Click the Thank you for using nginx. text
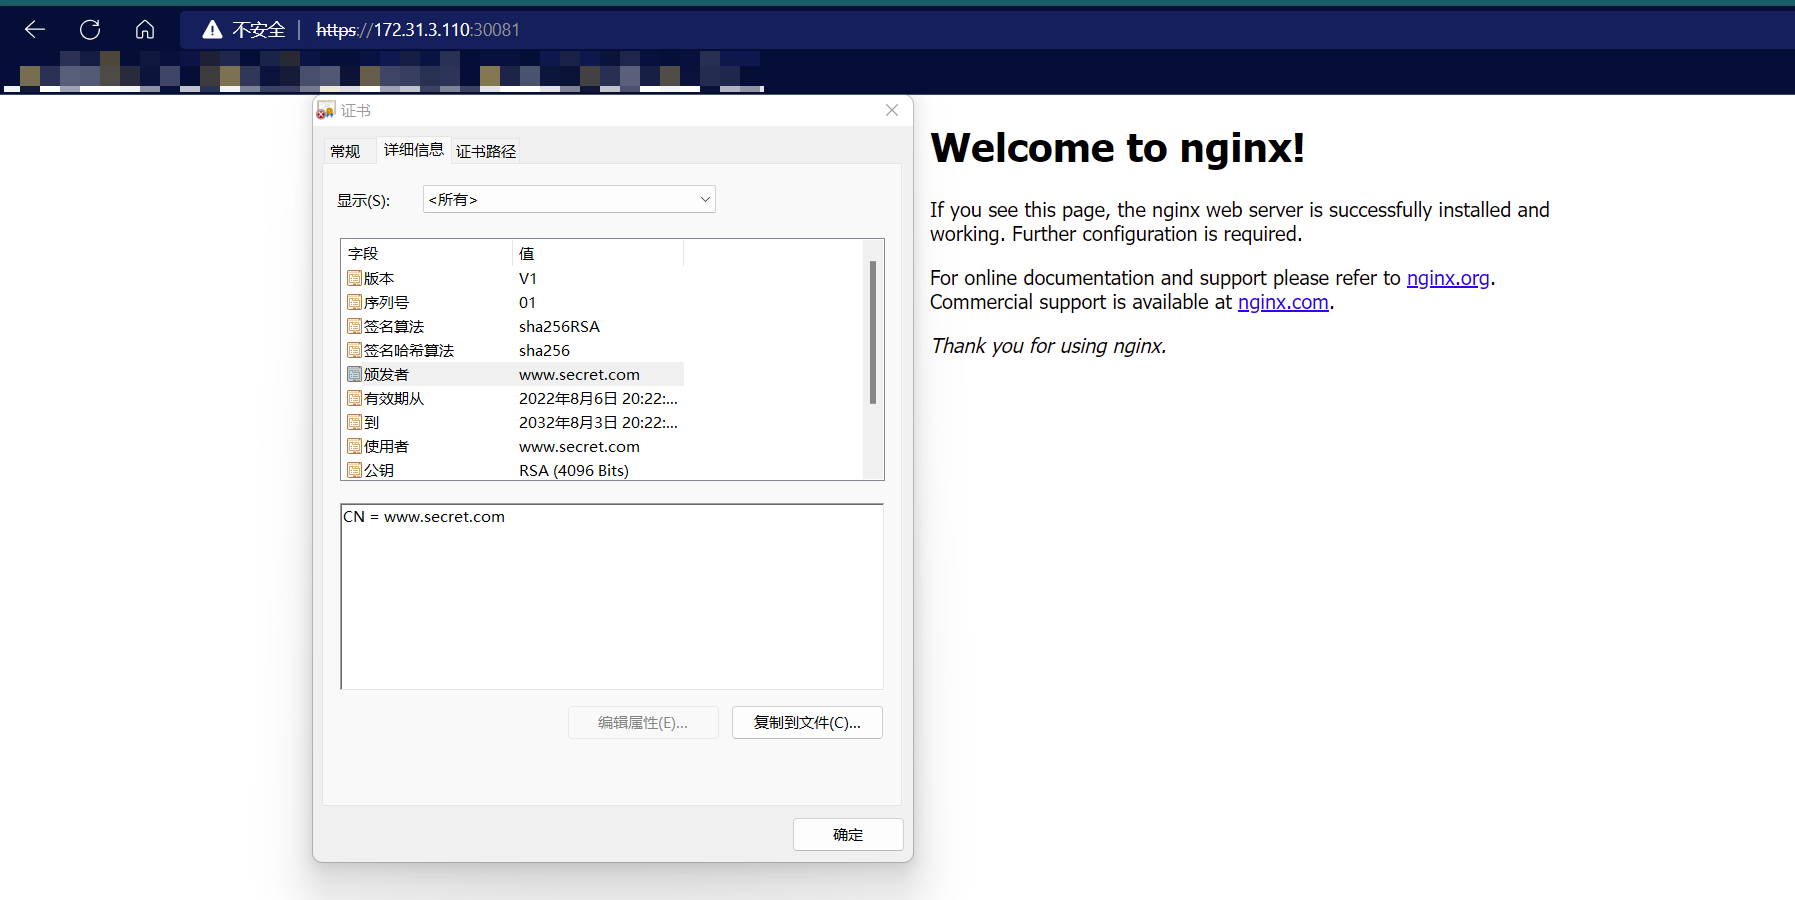1795x900 pixels. click(1048, 346)
